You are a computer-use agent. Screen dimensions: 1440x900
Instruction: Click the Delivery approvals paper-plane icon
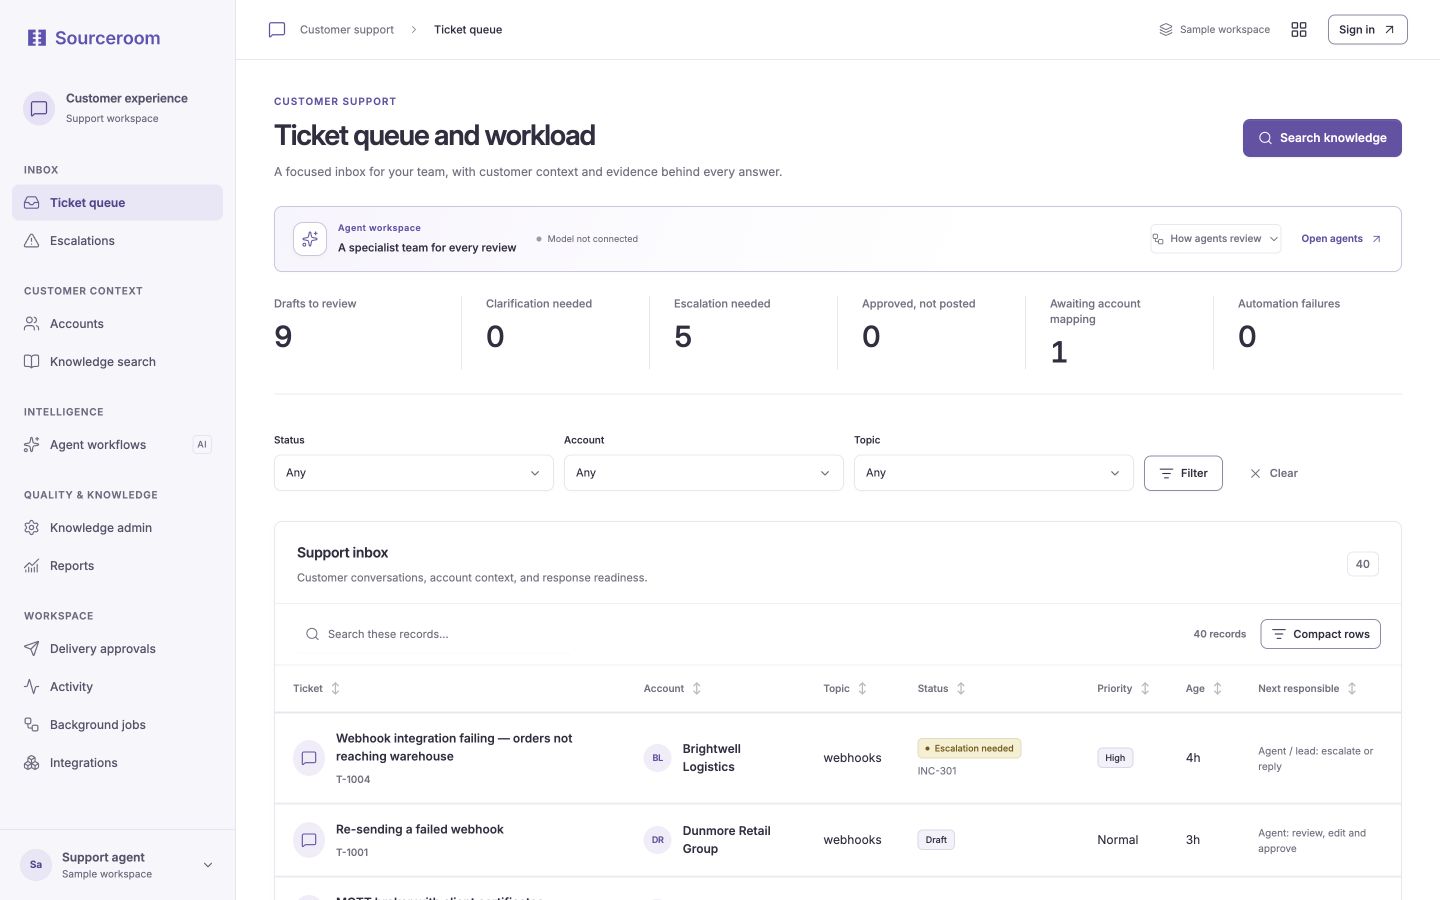[x=32, y=648]
